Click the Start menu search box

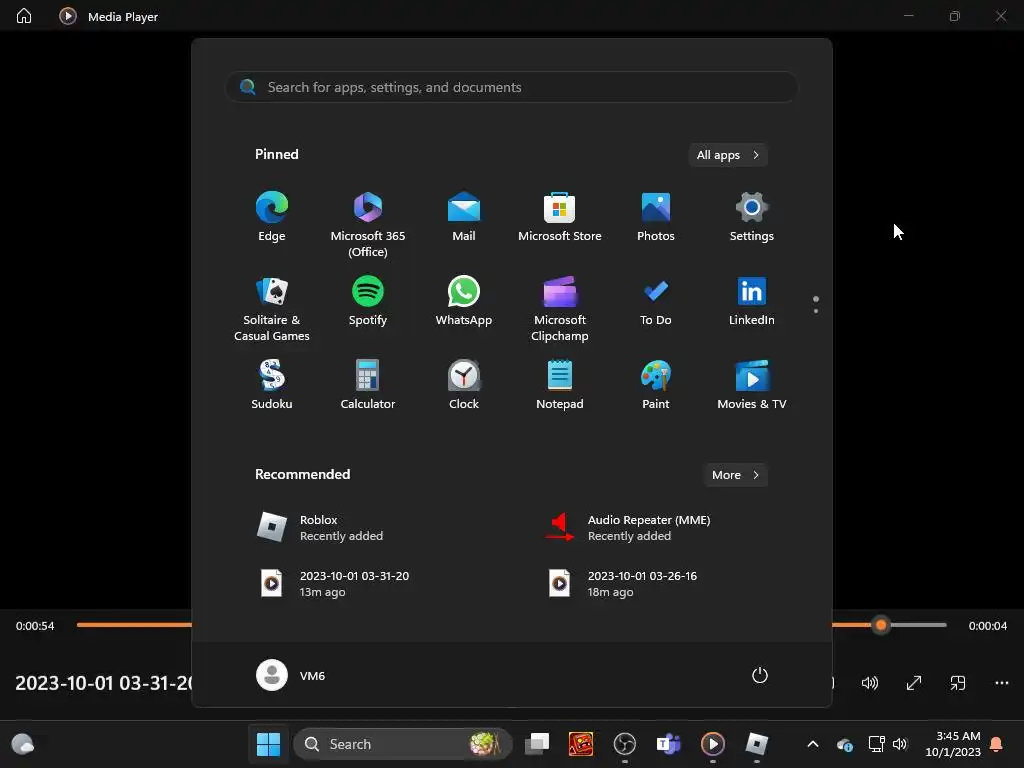pos(512,87)
